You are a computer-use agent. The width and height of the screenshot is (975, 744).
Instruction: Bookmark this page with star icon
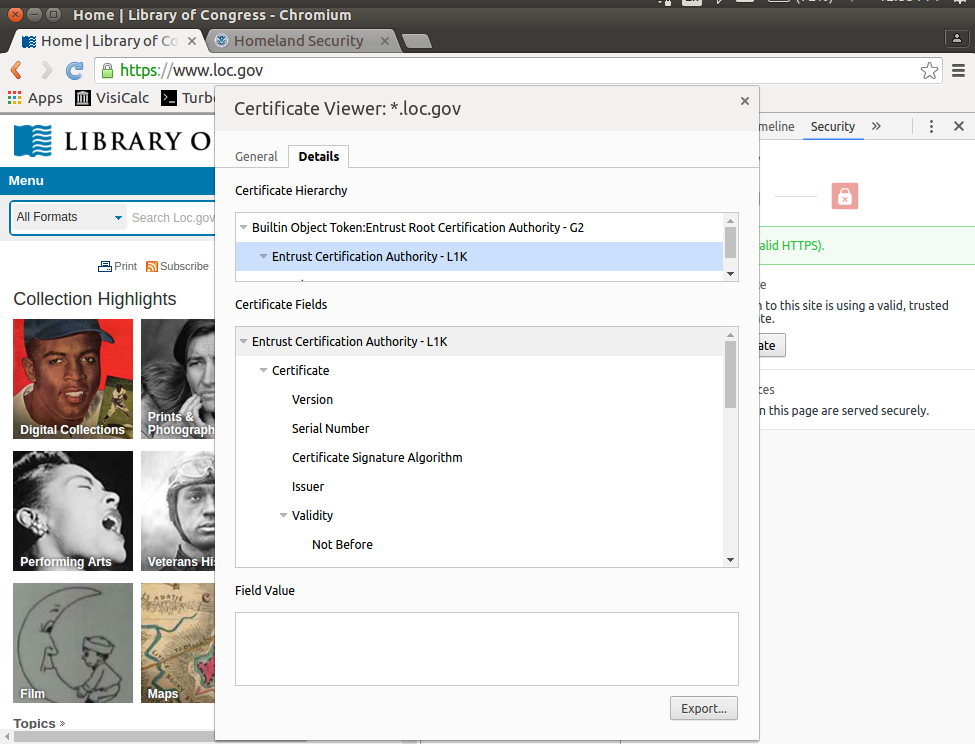coord(929,70)
